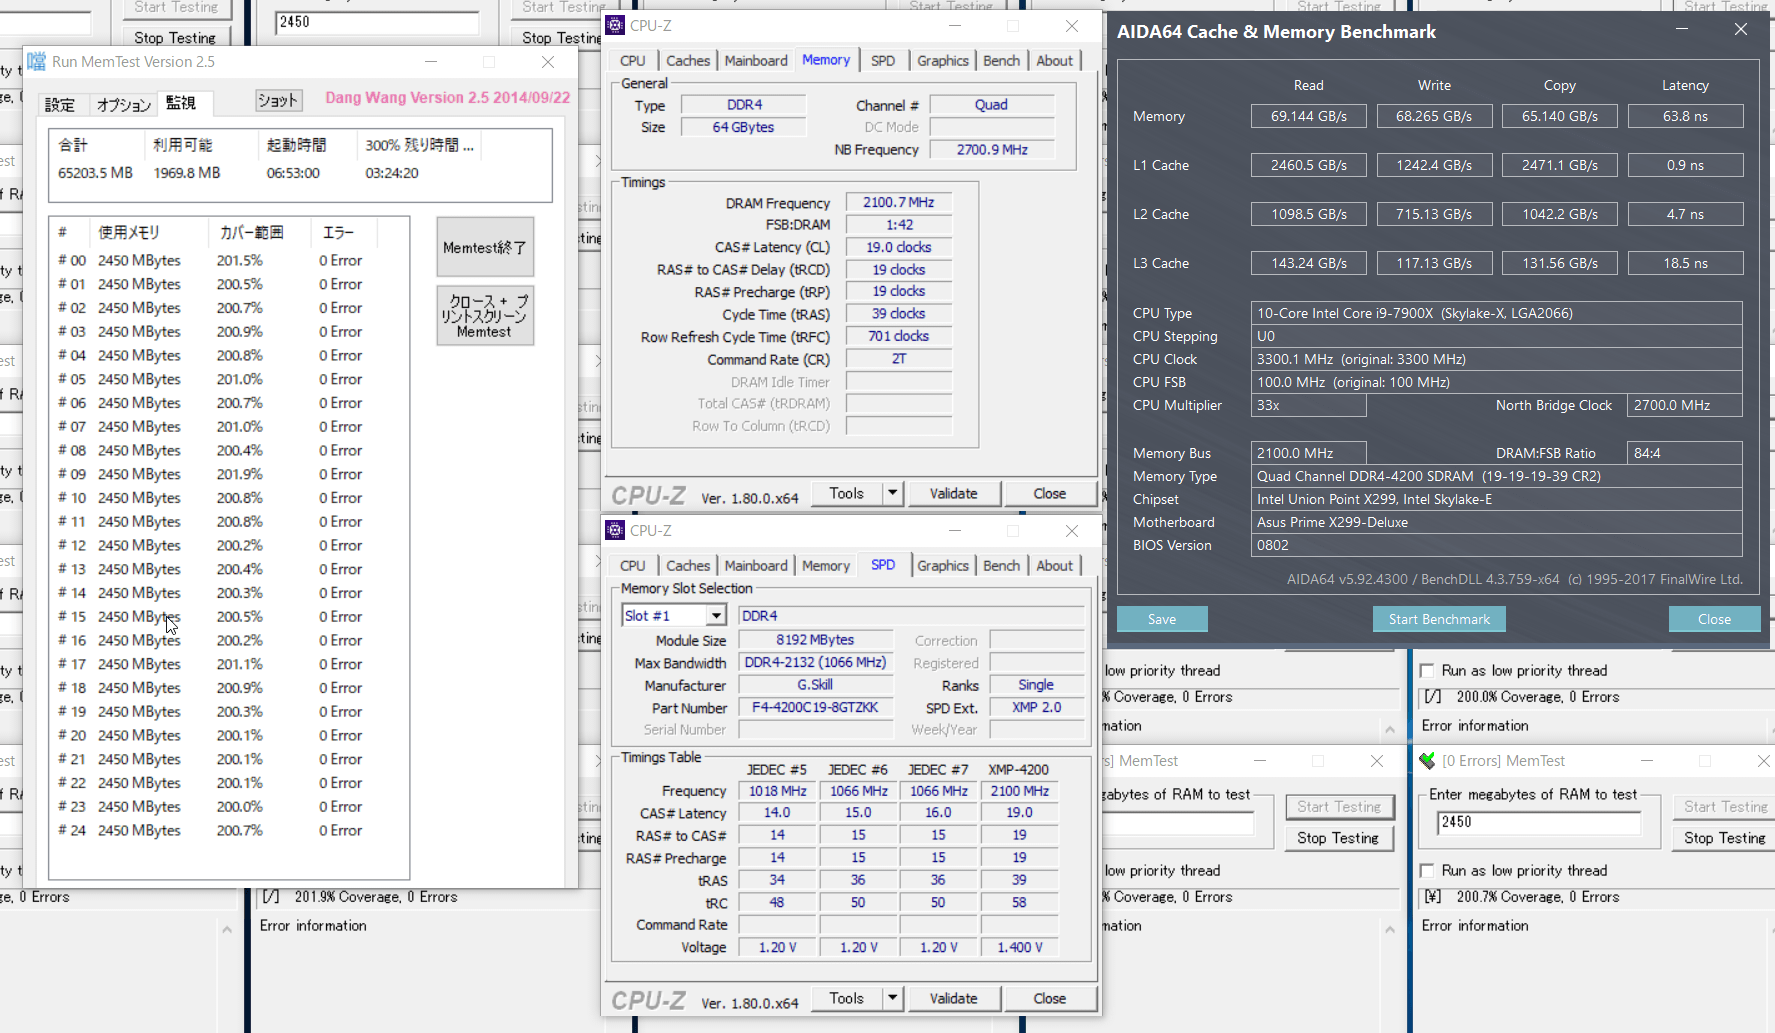Click the AIDA64 Close button next to Start Benchmark
This screenshot has width=1775, height=1033.
[1714, 619]
